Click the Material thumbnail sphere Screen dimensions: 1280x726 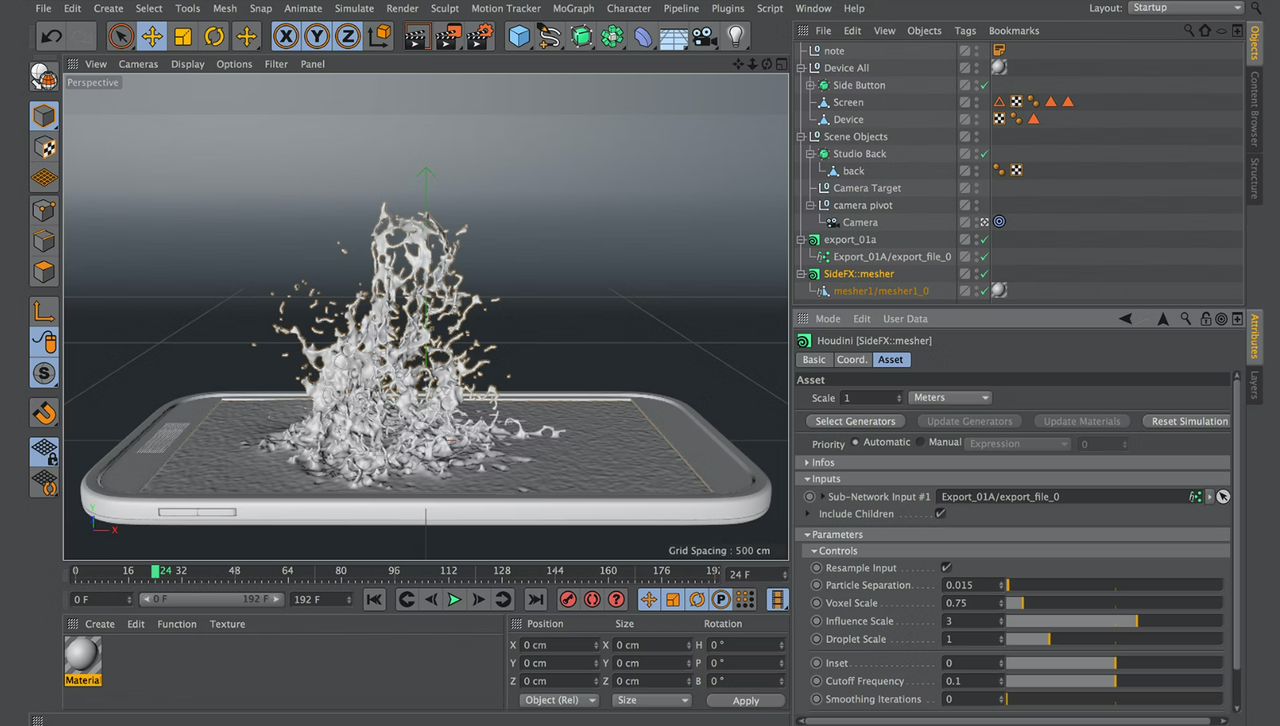tap(82, 655)
